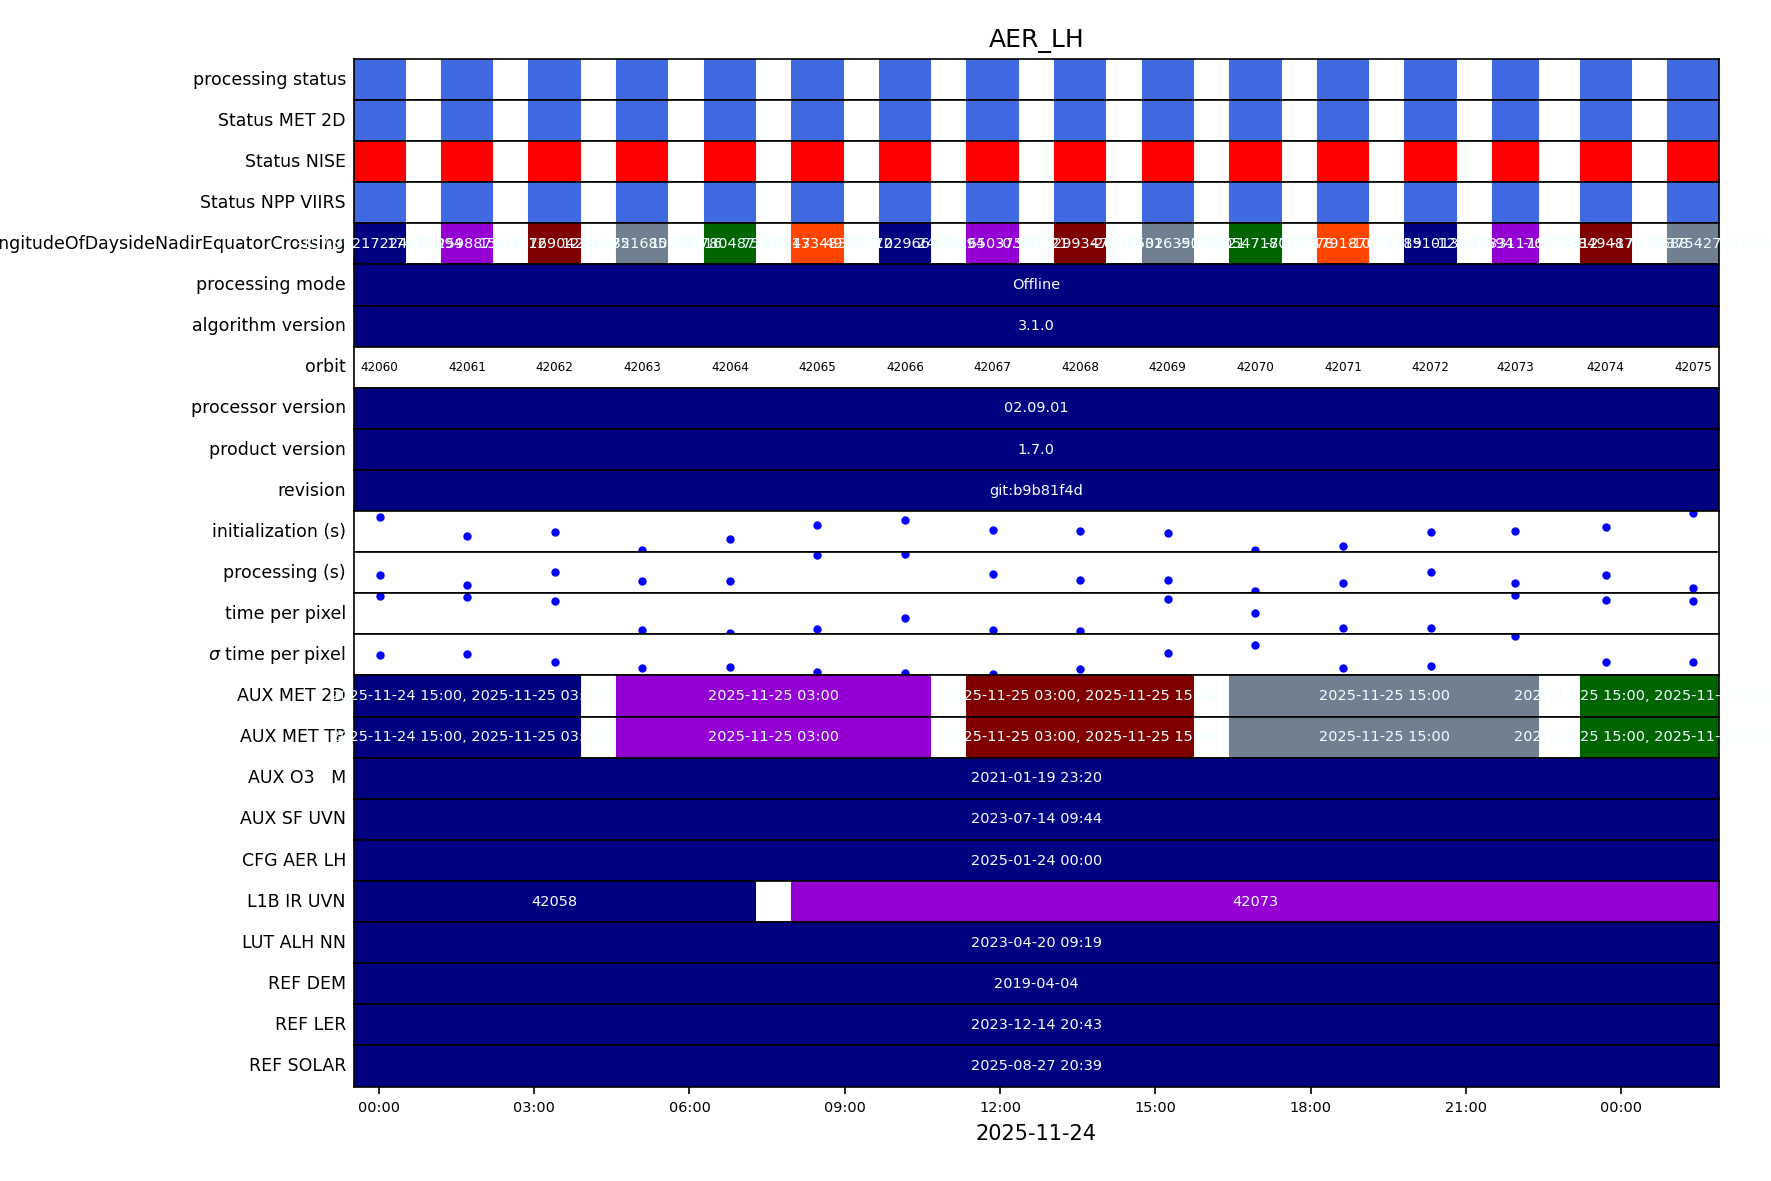
Task: Click the 42058 segment in L1B IR UVN
Action: coord(554,901)
